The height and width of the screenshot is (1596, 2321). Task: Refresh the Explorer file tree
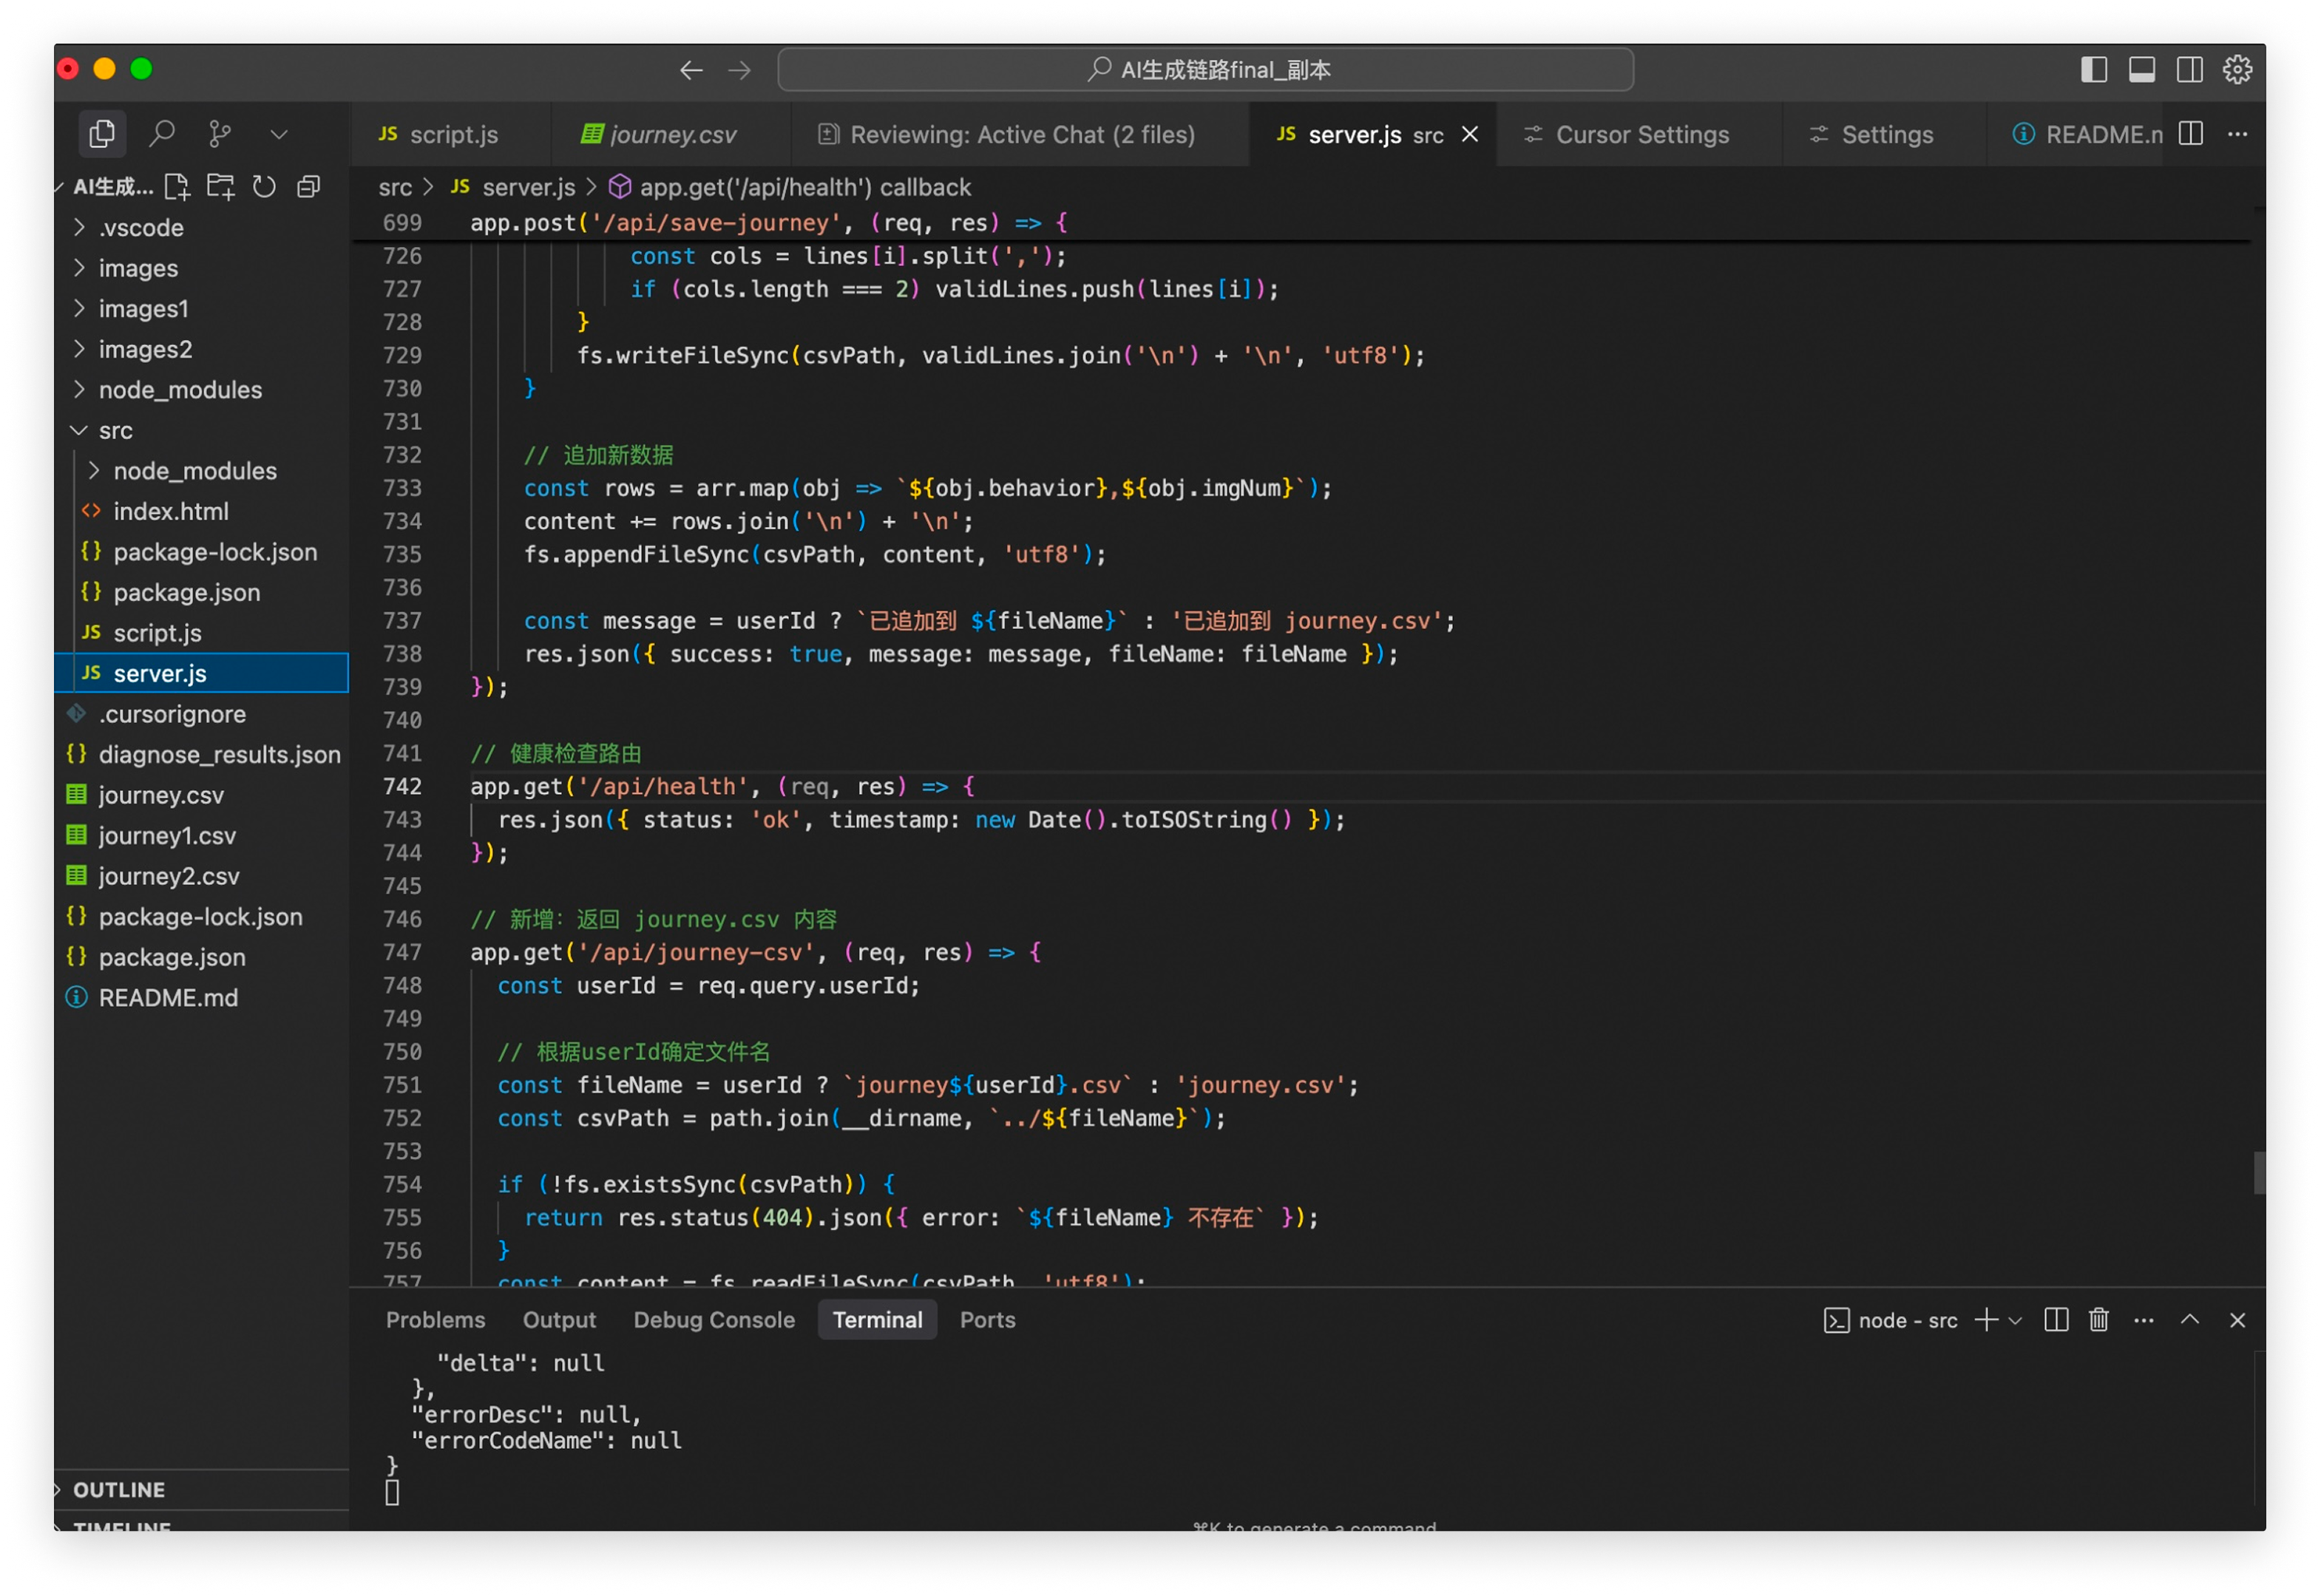(264, 186)
